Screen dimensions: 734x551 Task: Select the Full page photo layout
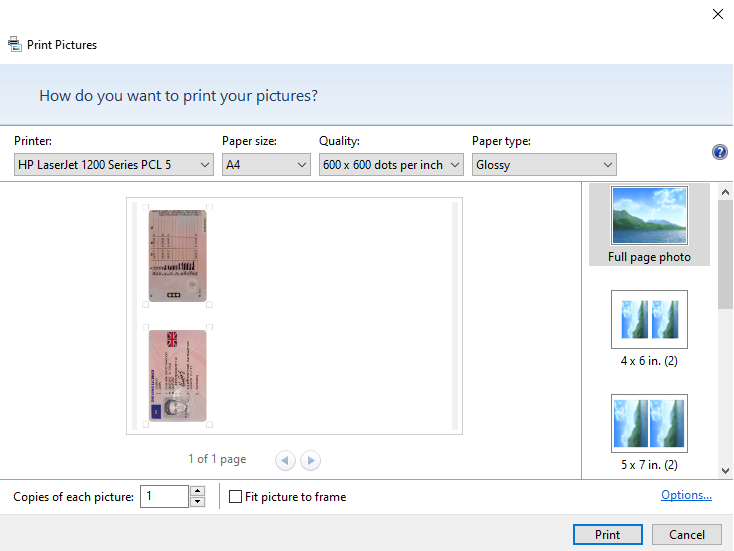pos(649,224)
